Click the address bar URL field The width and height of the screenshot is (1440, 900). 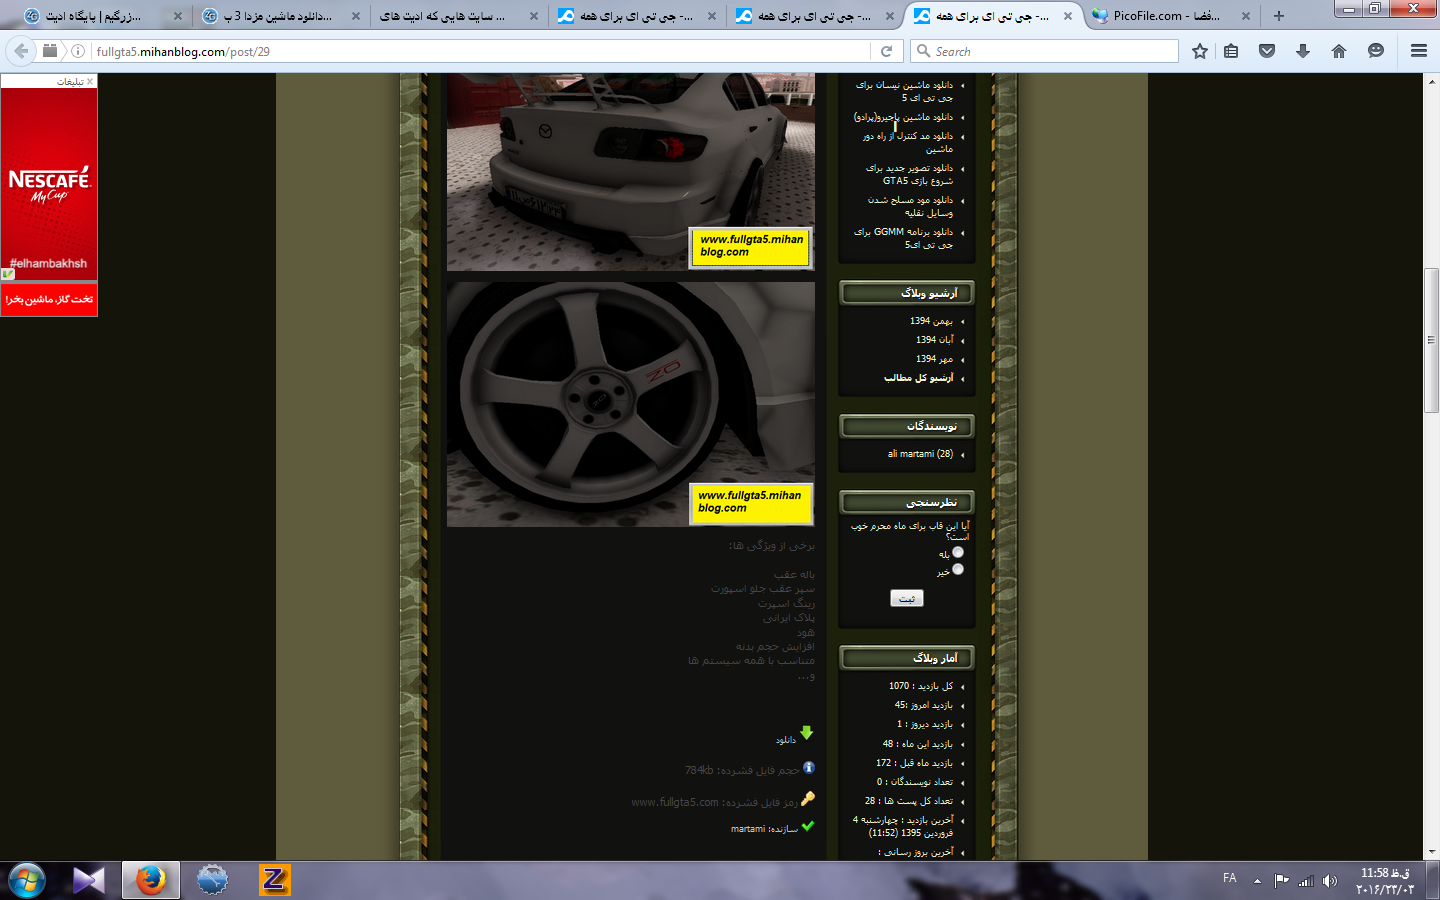point(480,51)
